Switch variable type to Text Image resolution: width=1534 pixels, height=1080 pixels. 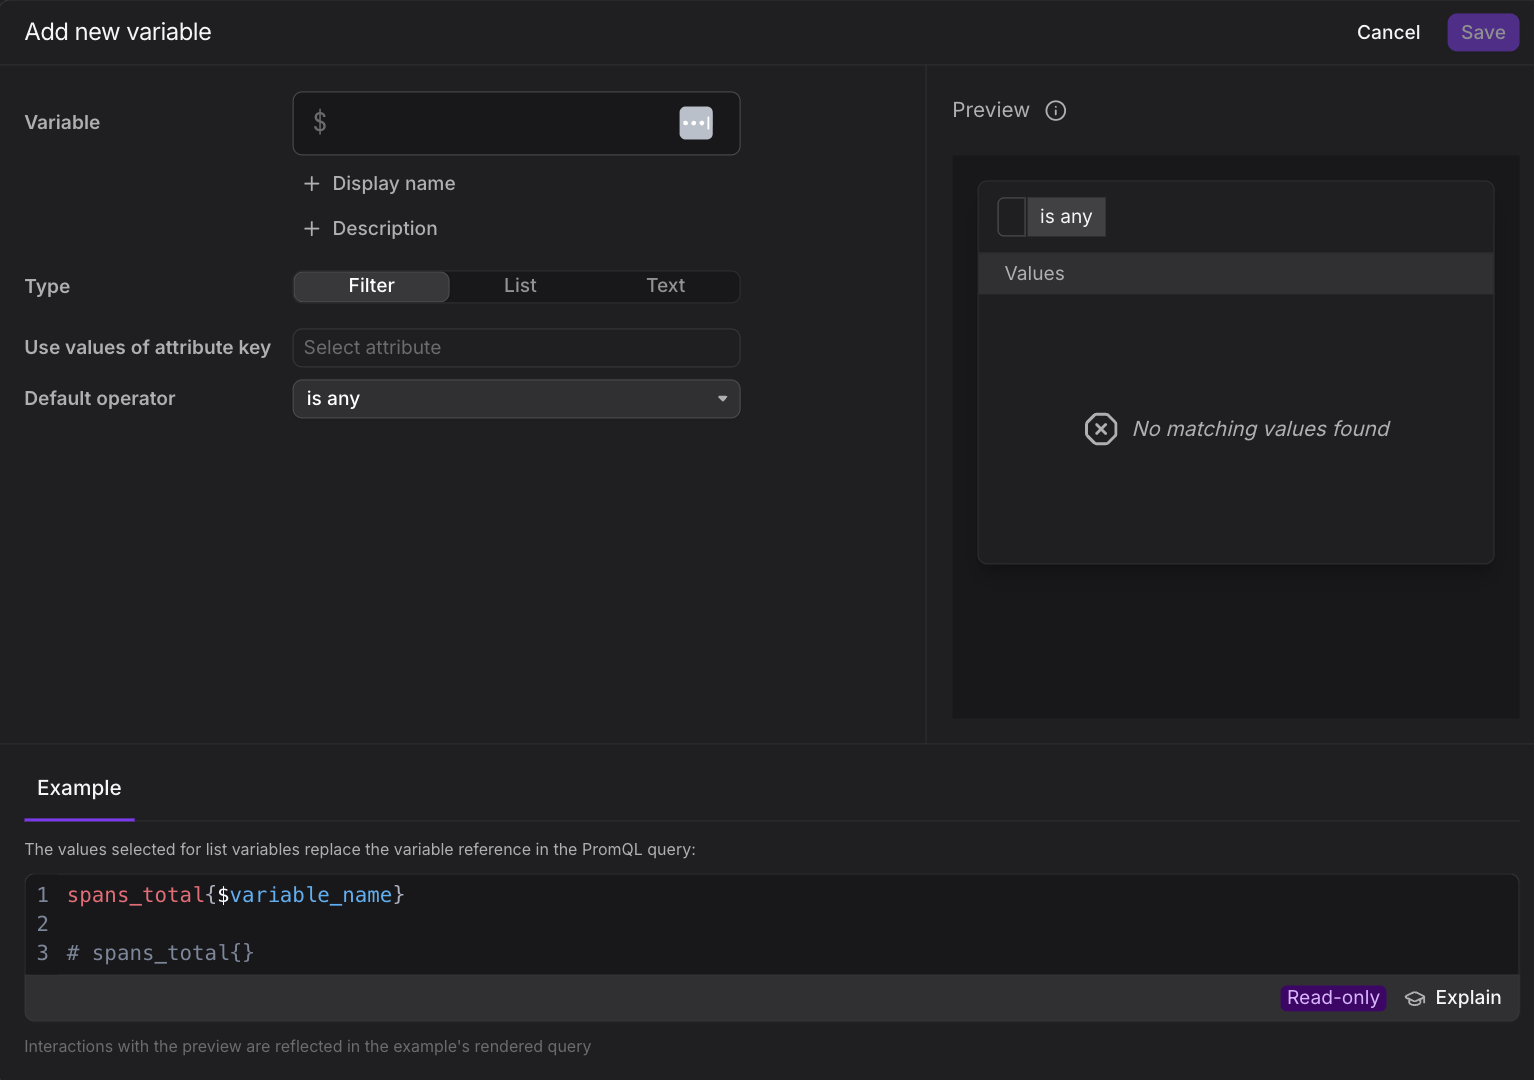coord(665,286)
